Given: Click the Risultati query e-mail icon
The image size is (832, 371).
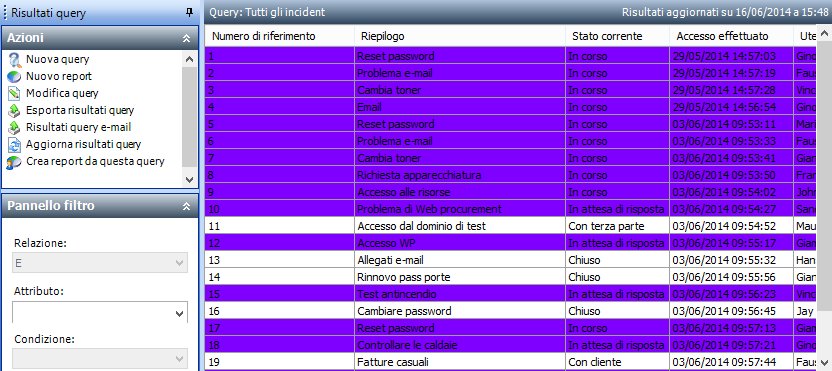Looking at the screenshot, I should 14,127.
